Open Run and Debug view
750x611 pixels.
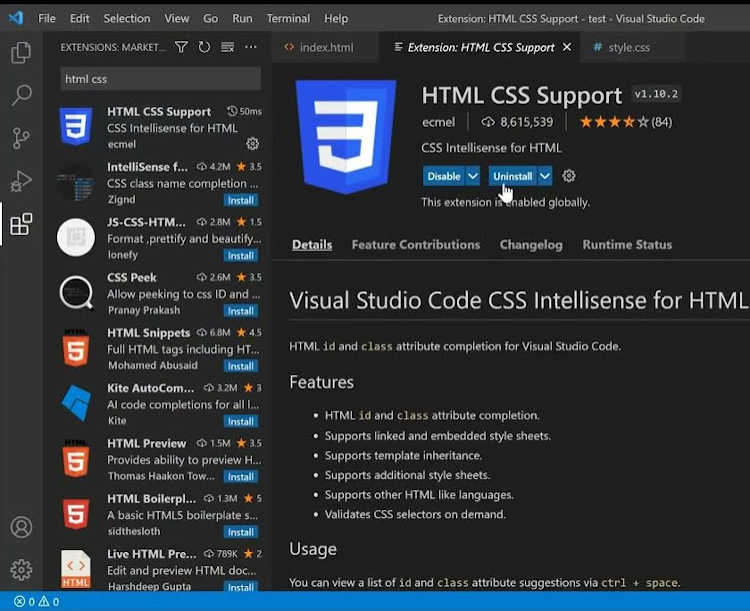(x=21, y=181)
